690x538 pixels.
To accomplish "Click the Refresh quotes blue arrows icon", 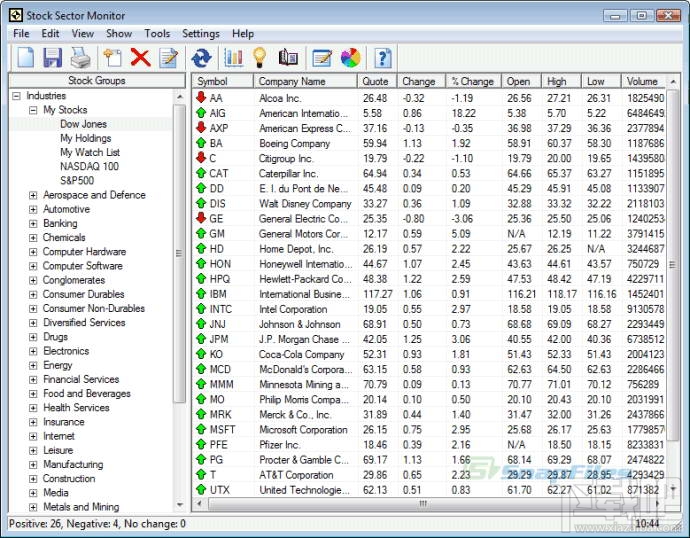I will coord(202,58).
